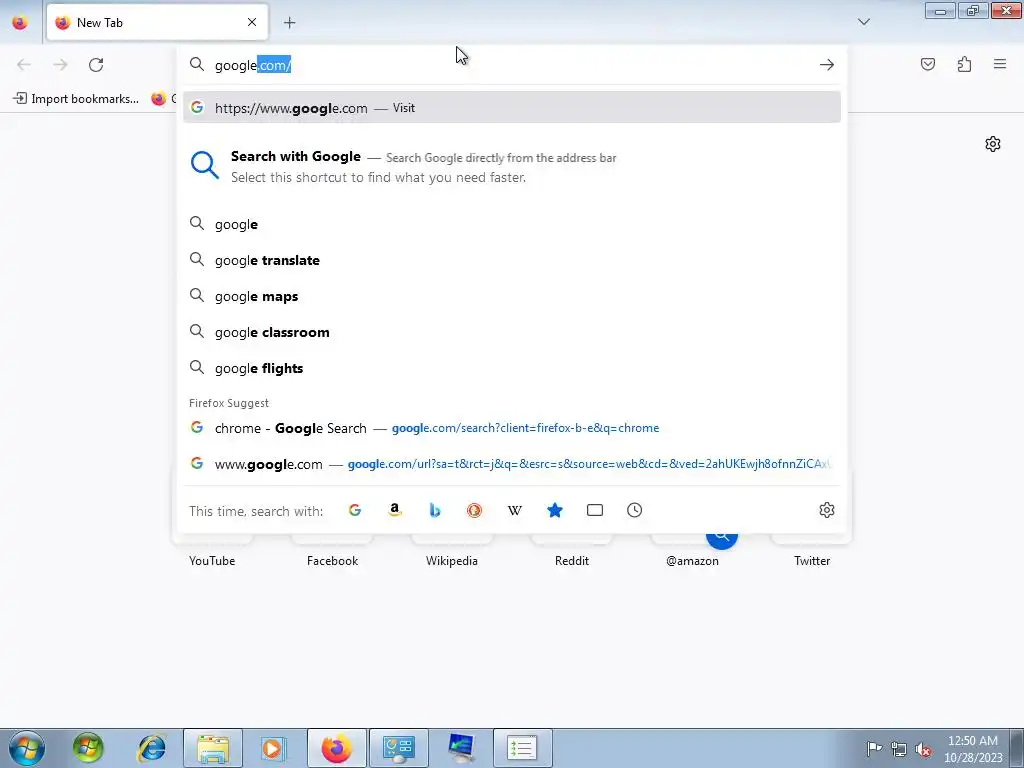Search this time with DuckDuckGo icon

click(474, 510)
